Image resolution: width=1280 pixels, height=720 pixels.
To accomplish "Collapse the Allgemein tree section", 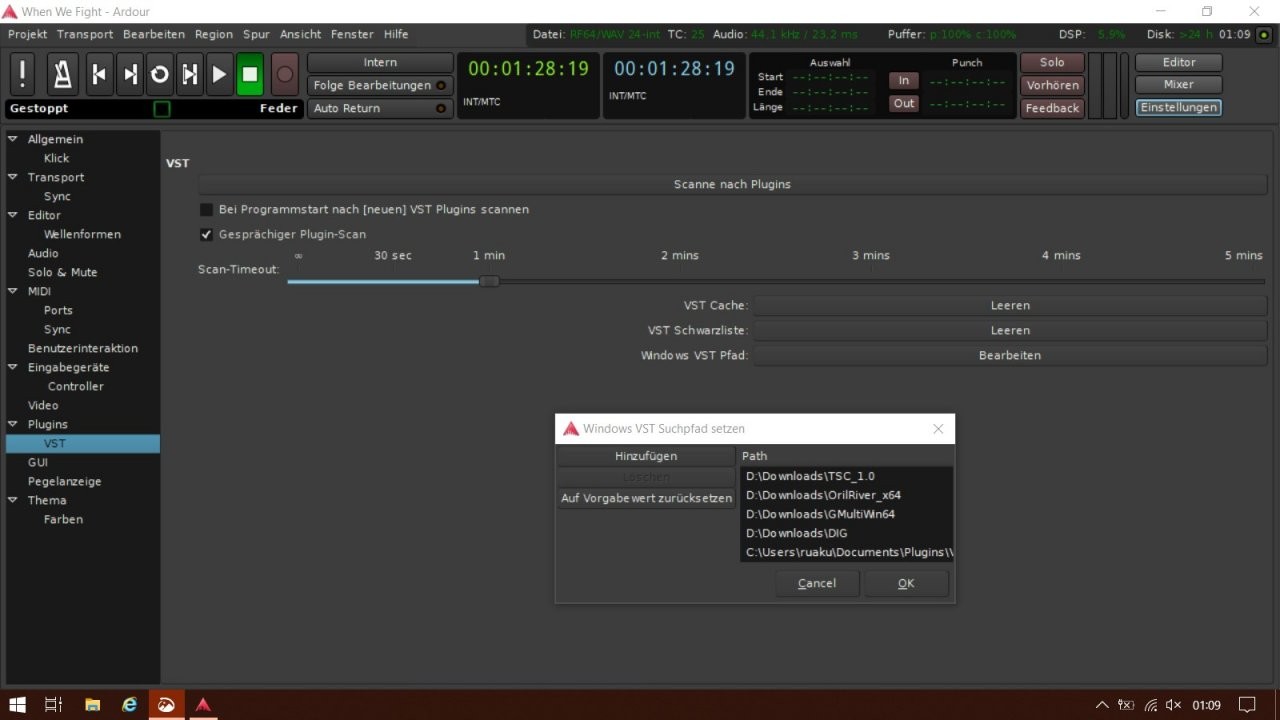I will tap(13, 139).
